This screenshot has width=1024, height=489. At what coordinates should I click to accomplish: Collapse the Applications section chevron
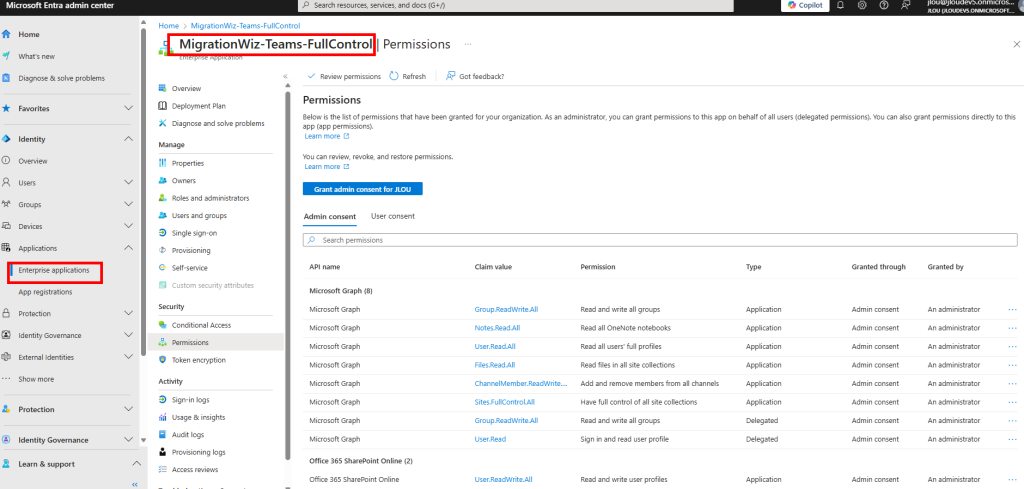point(128,248)
